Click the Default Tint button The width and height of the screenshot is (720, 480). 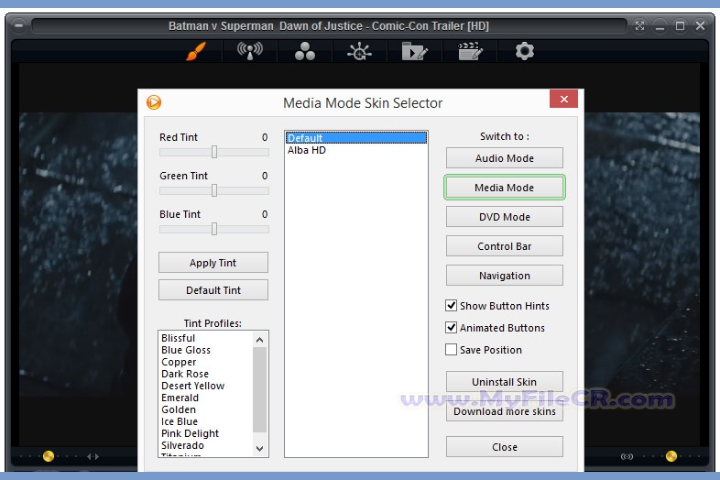tap(213, 290)
